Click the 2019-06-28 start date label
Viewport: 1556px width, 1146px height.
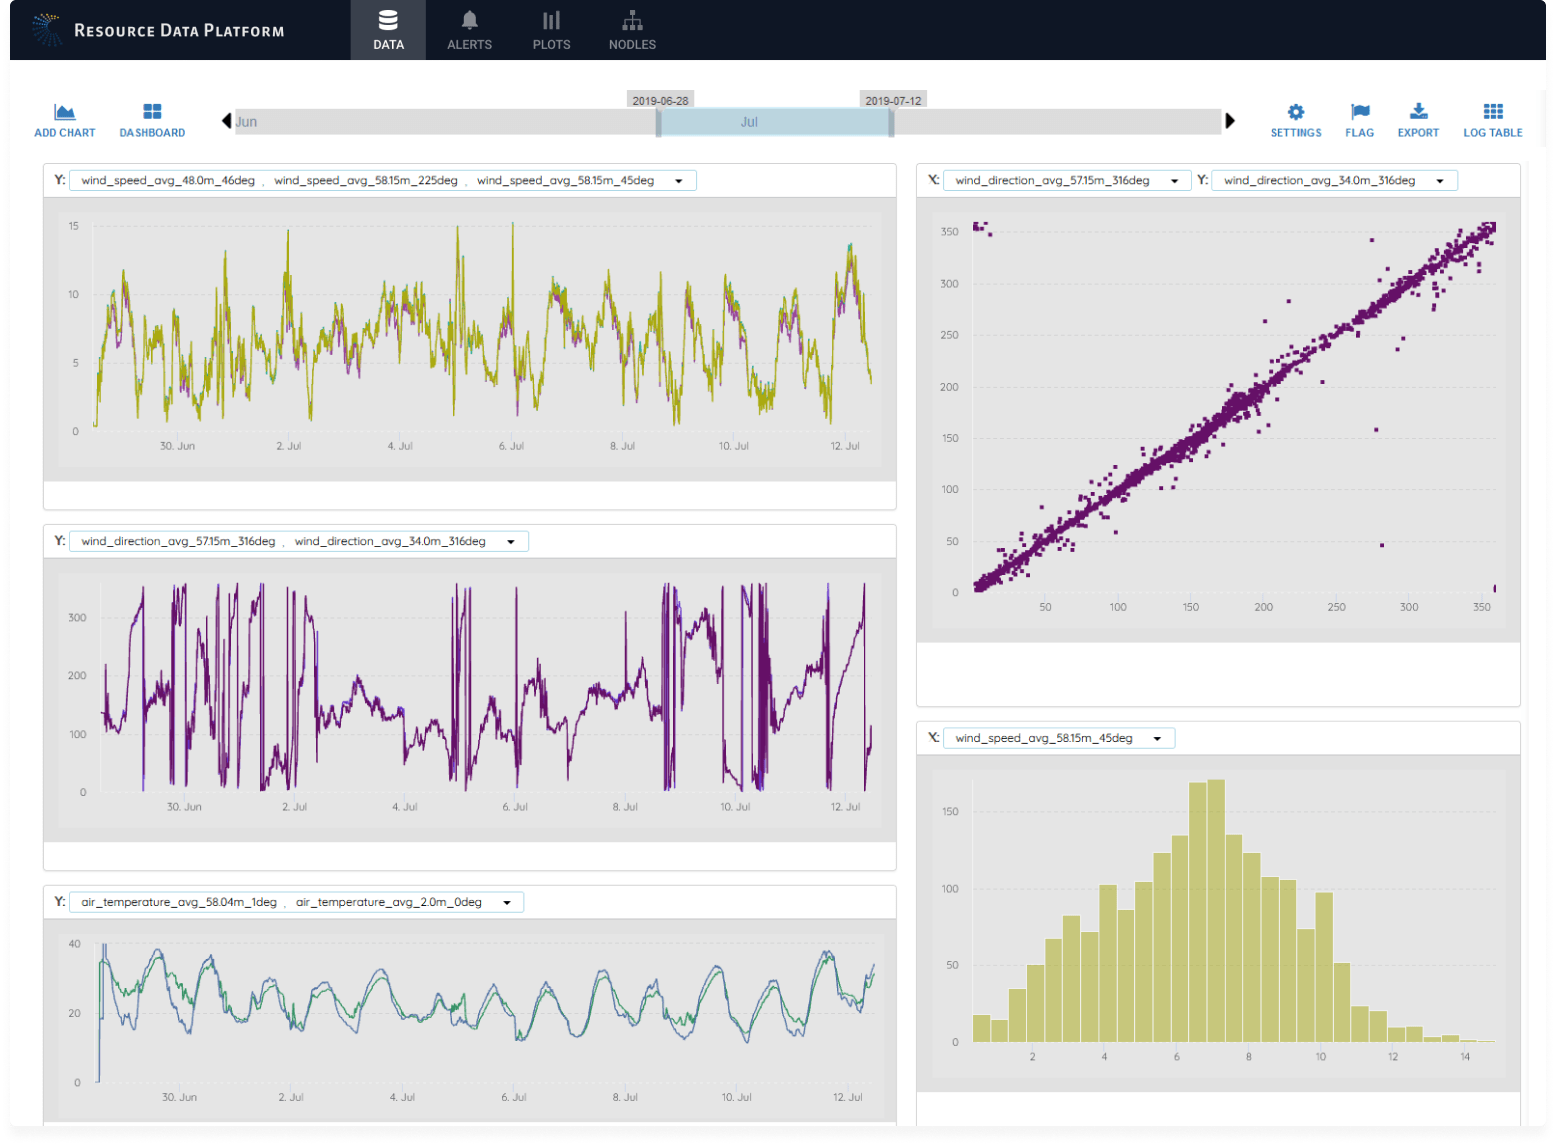660,101
